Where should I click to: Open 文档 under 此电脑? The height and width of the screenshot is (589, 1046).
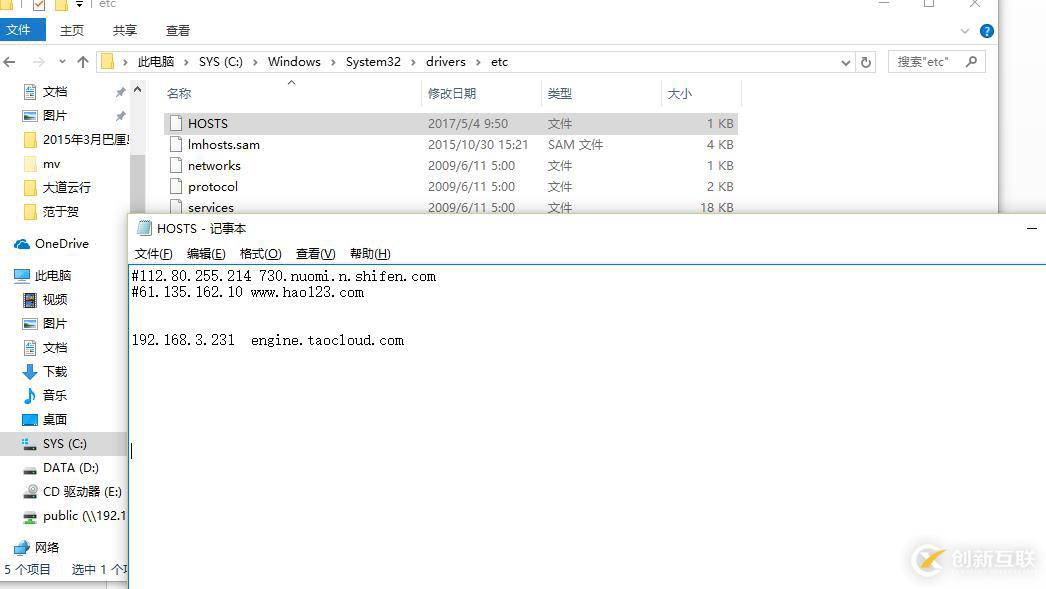(55, 348)
